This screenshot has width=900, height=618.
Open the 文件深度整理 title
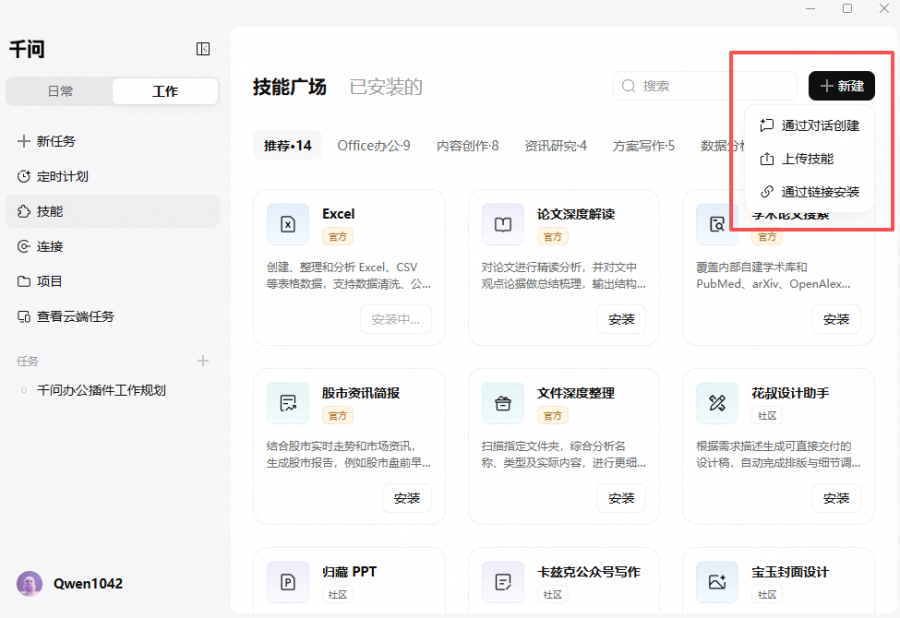[x=576, y=393]
